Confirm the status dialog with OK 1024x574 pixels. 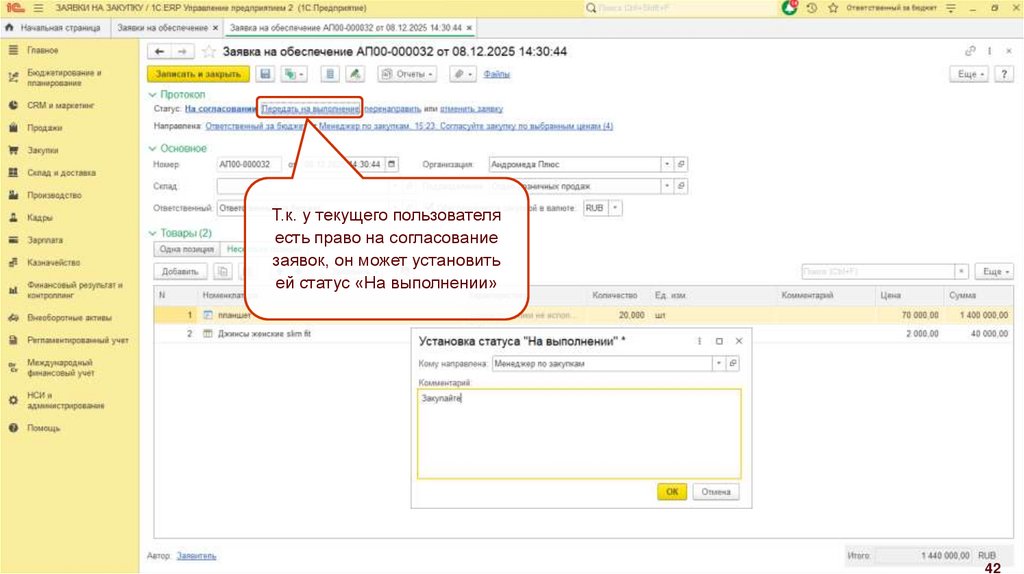[672, 492]
